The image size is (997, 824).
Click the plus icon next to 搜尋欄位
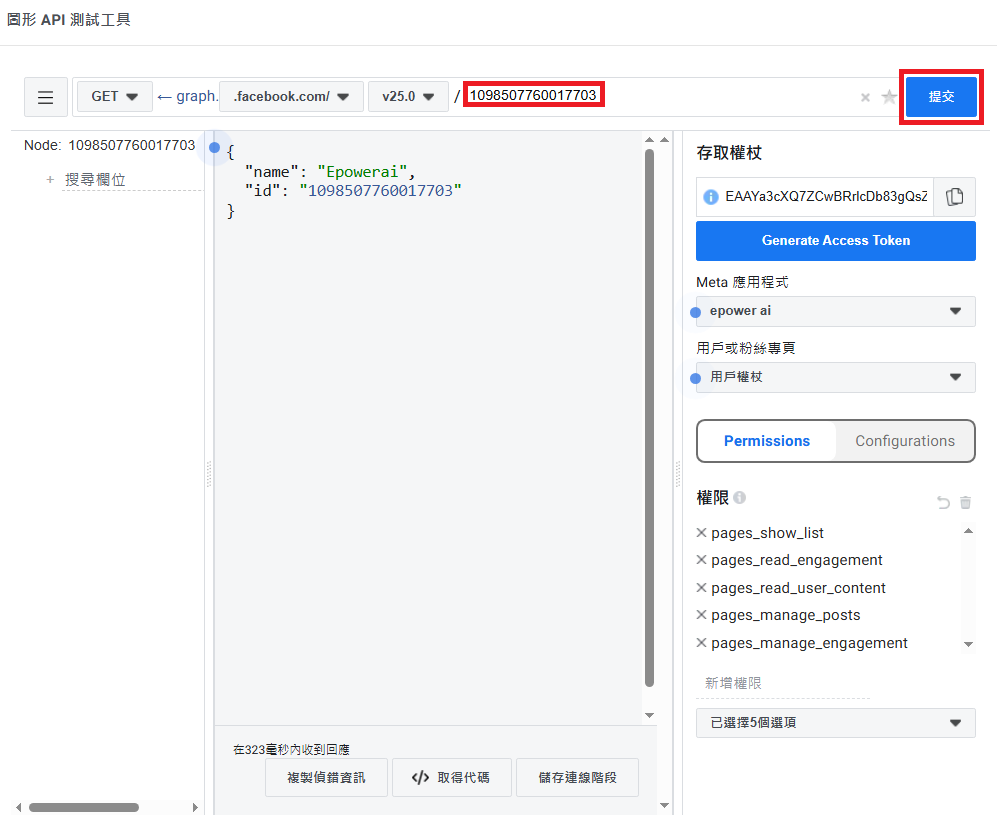click(50, 180)
